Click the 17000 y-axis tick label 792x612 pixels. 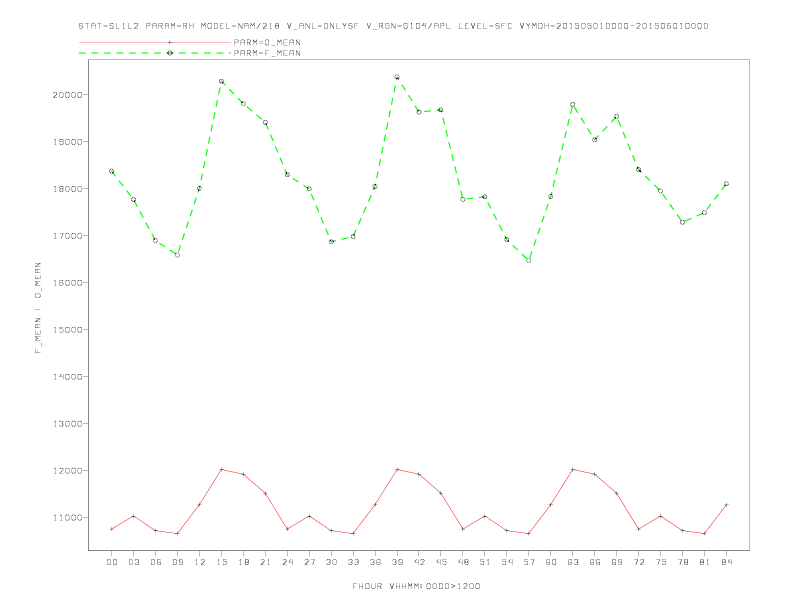pyautogui.click(x=68, y=236)
